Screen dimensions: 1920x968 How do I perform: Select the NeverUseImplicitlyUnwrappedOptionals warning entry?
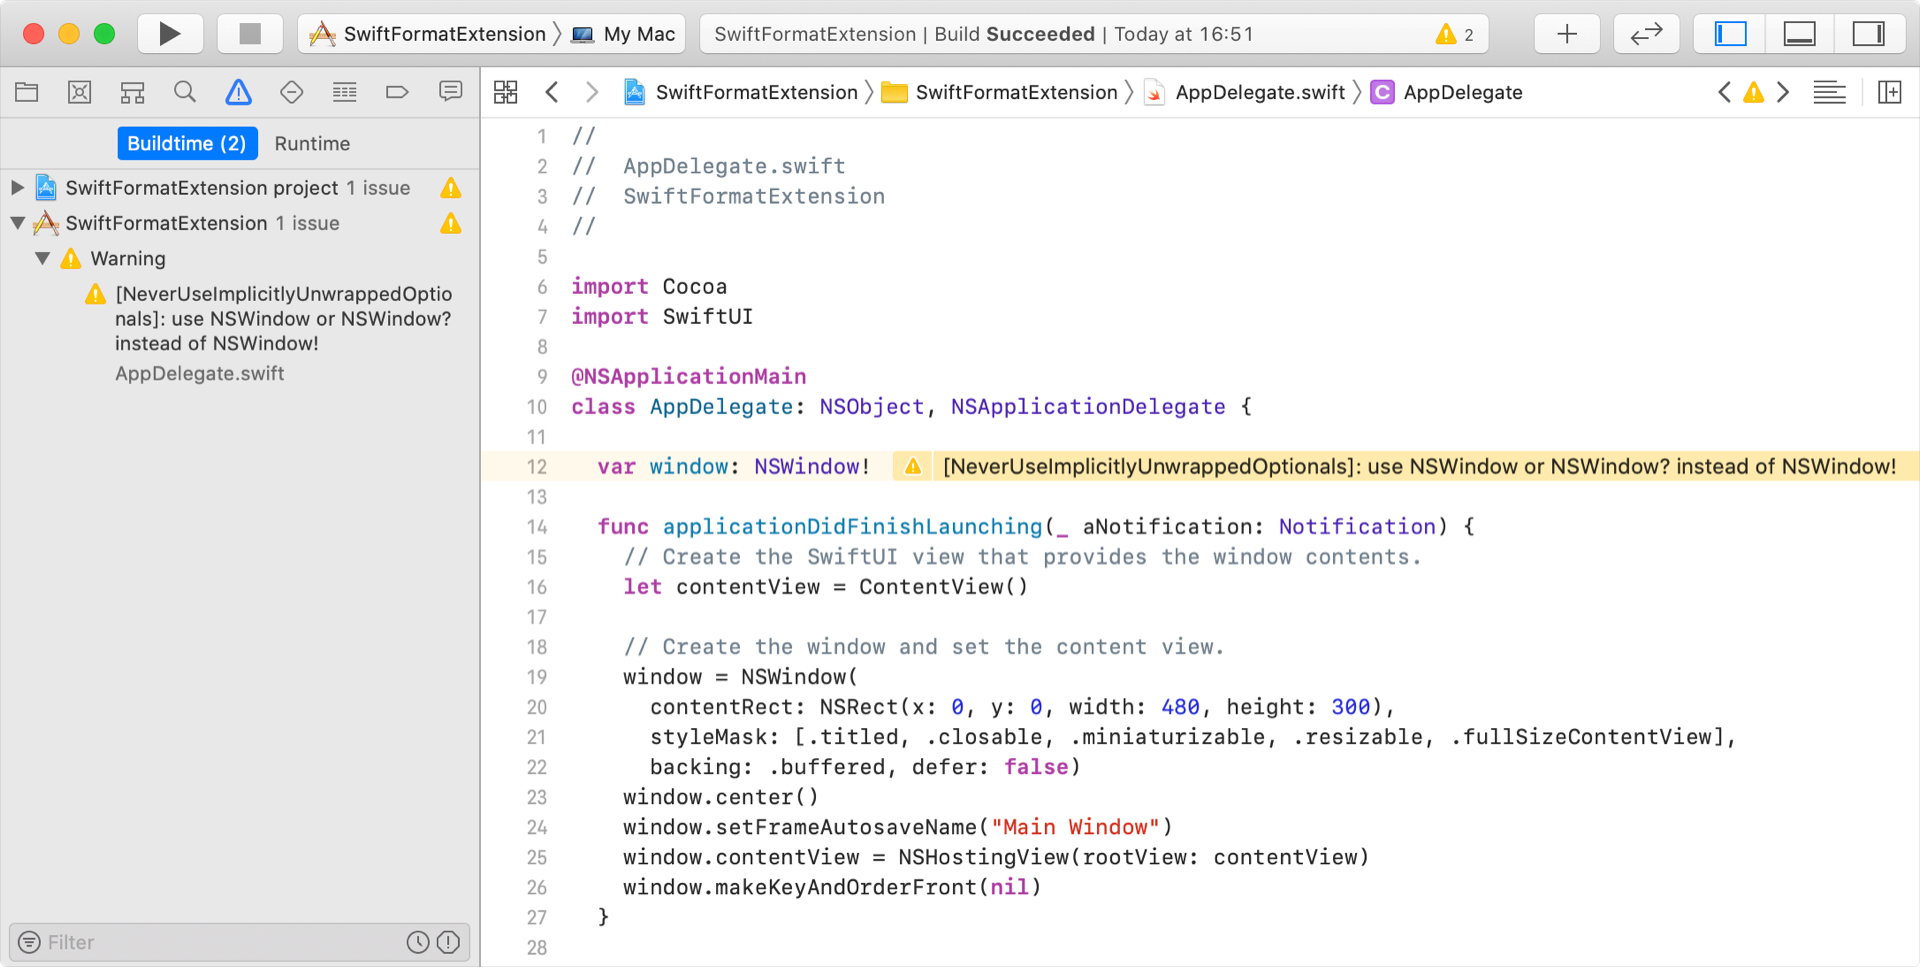click(285, 318)
